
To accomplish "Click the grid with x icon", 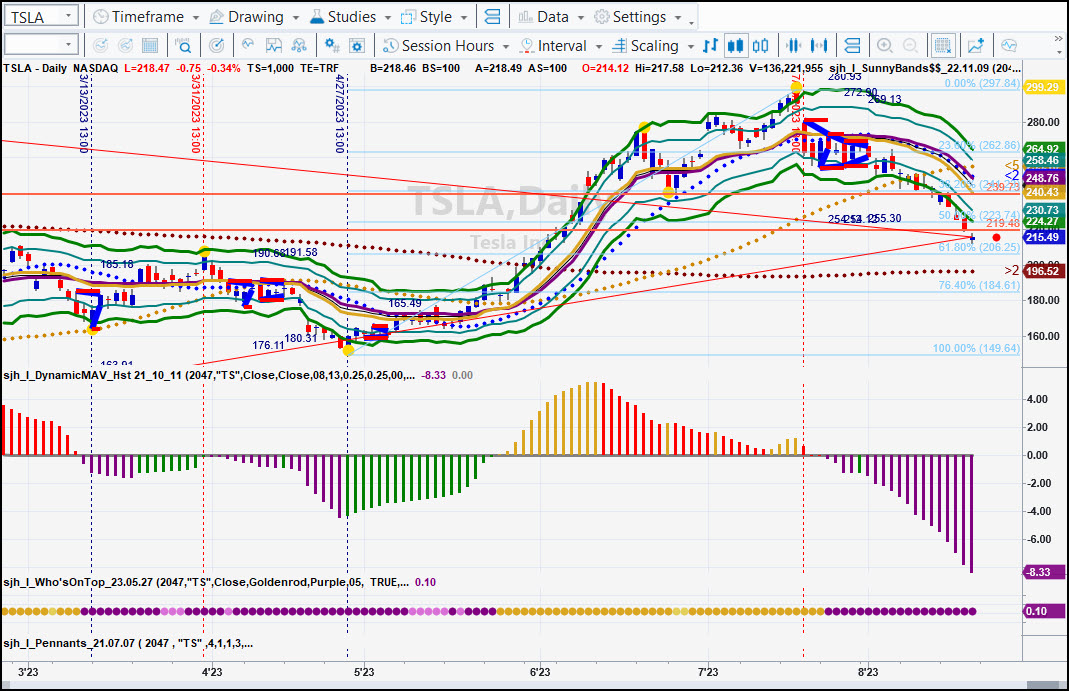I will 943,46.
